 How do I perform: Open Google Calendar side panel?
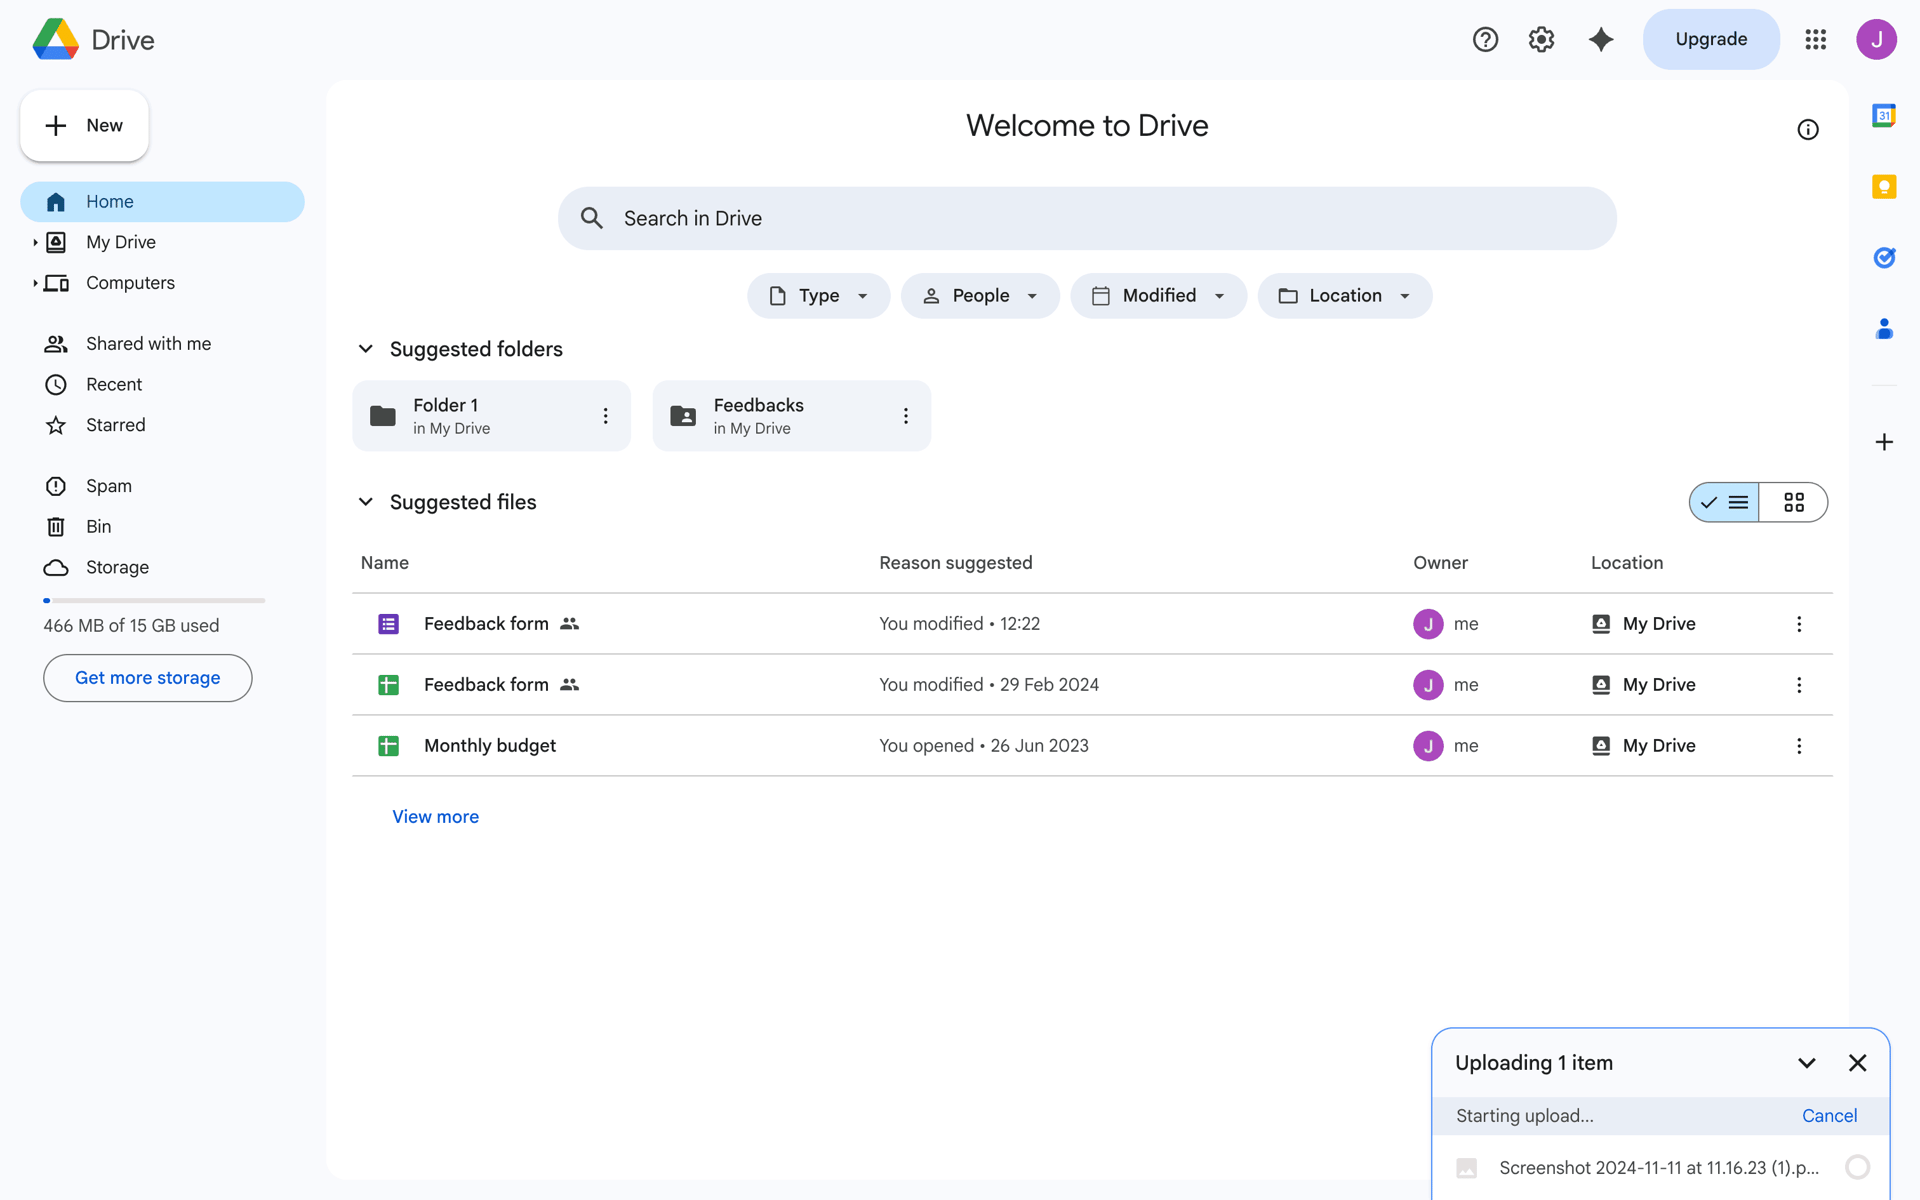click(1884, 116)
